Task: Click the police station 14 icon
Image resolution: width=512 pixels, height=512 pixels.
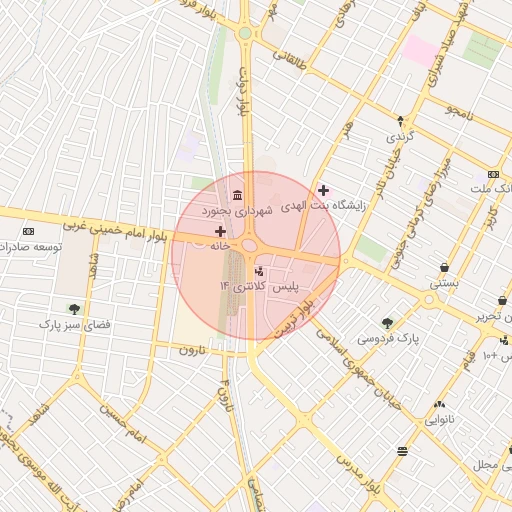Action: point(259,272)
